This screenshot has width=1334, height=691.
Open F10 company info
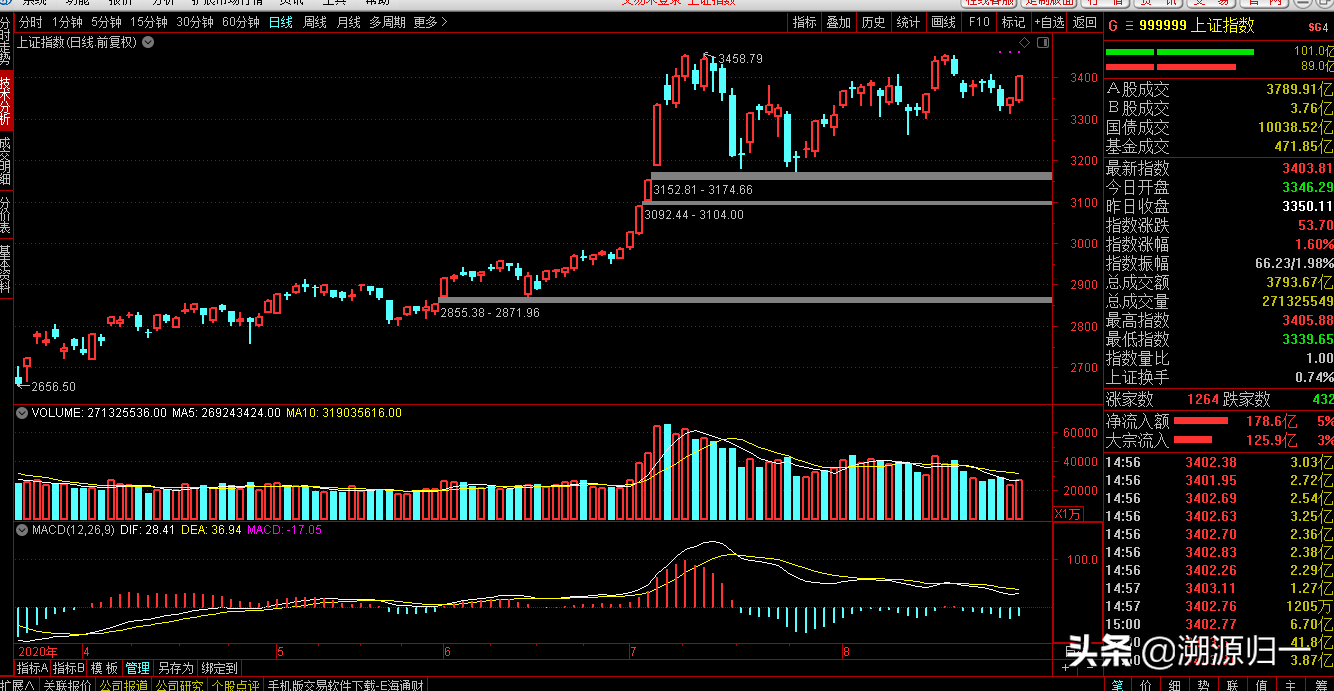(x=979, y=22)
